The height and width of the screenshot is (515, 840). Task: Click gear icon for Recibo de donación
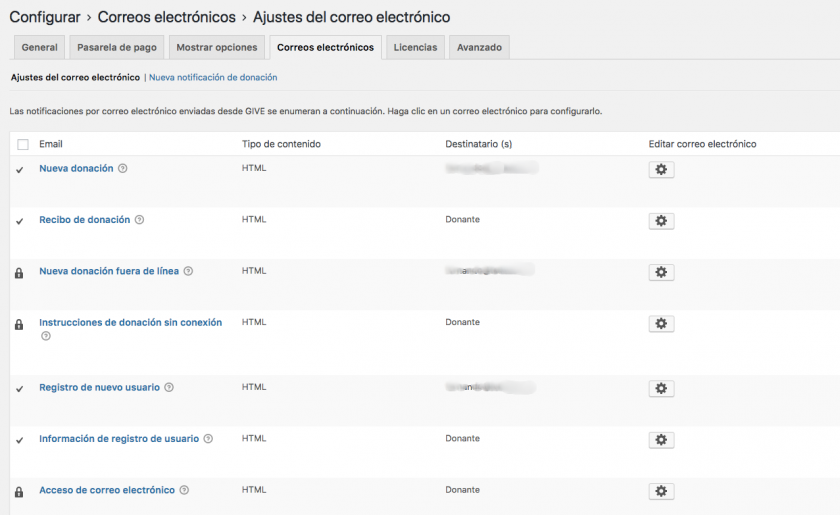pyautogui.click(x=661, y=221)
